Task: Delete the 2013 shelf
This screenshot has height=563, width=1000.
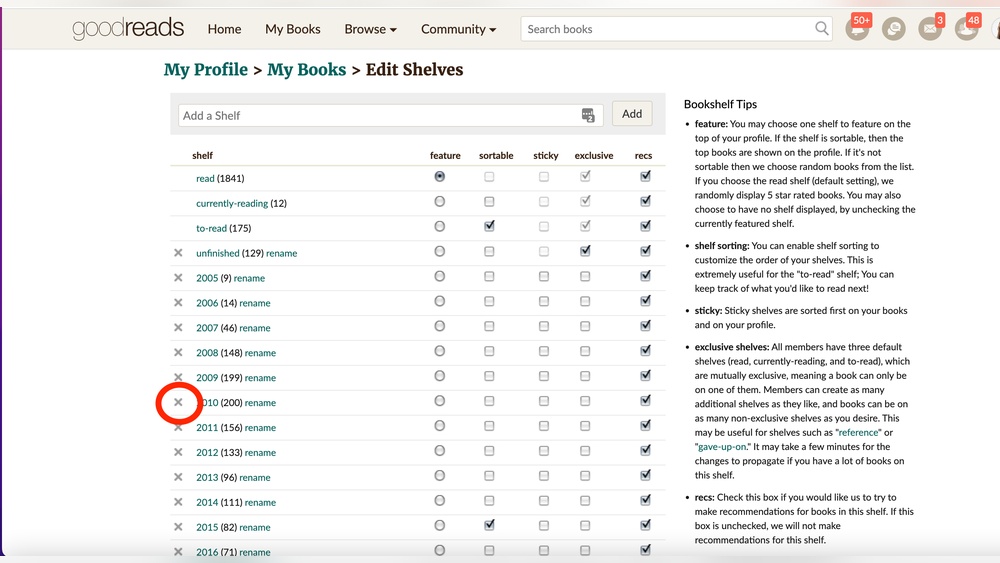Action: (x=179, y=477)
